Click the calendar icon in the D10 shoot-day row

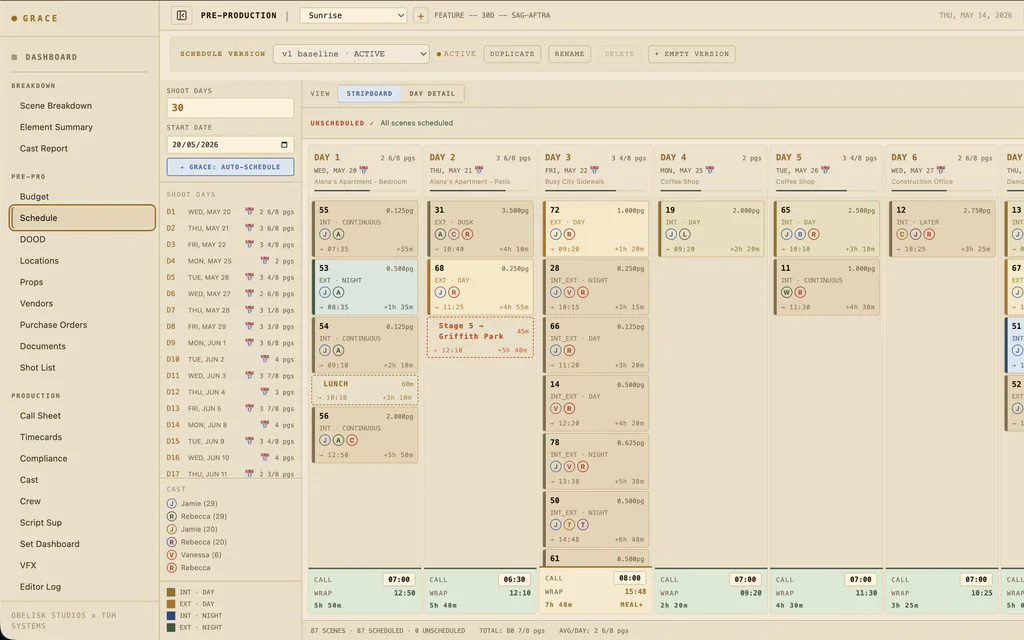coord(264,359)
